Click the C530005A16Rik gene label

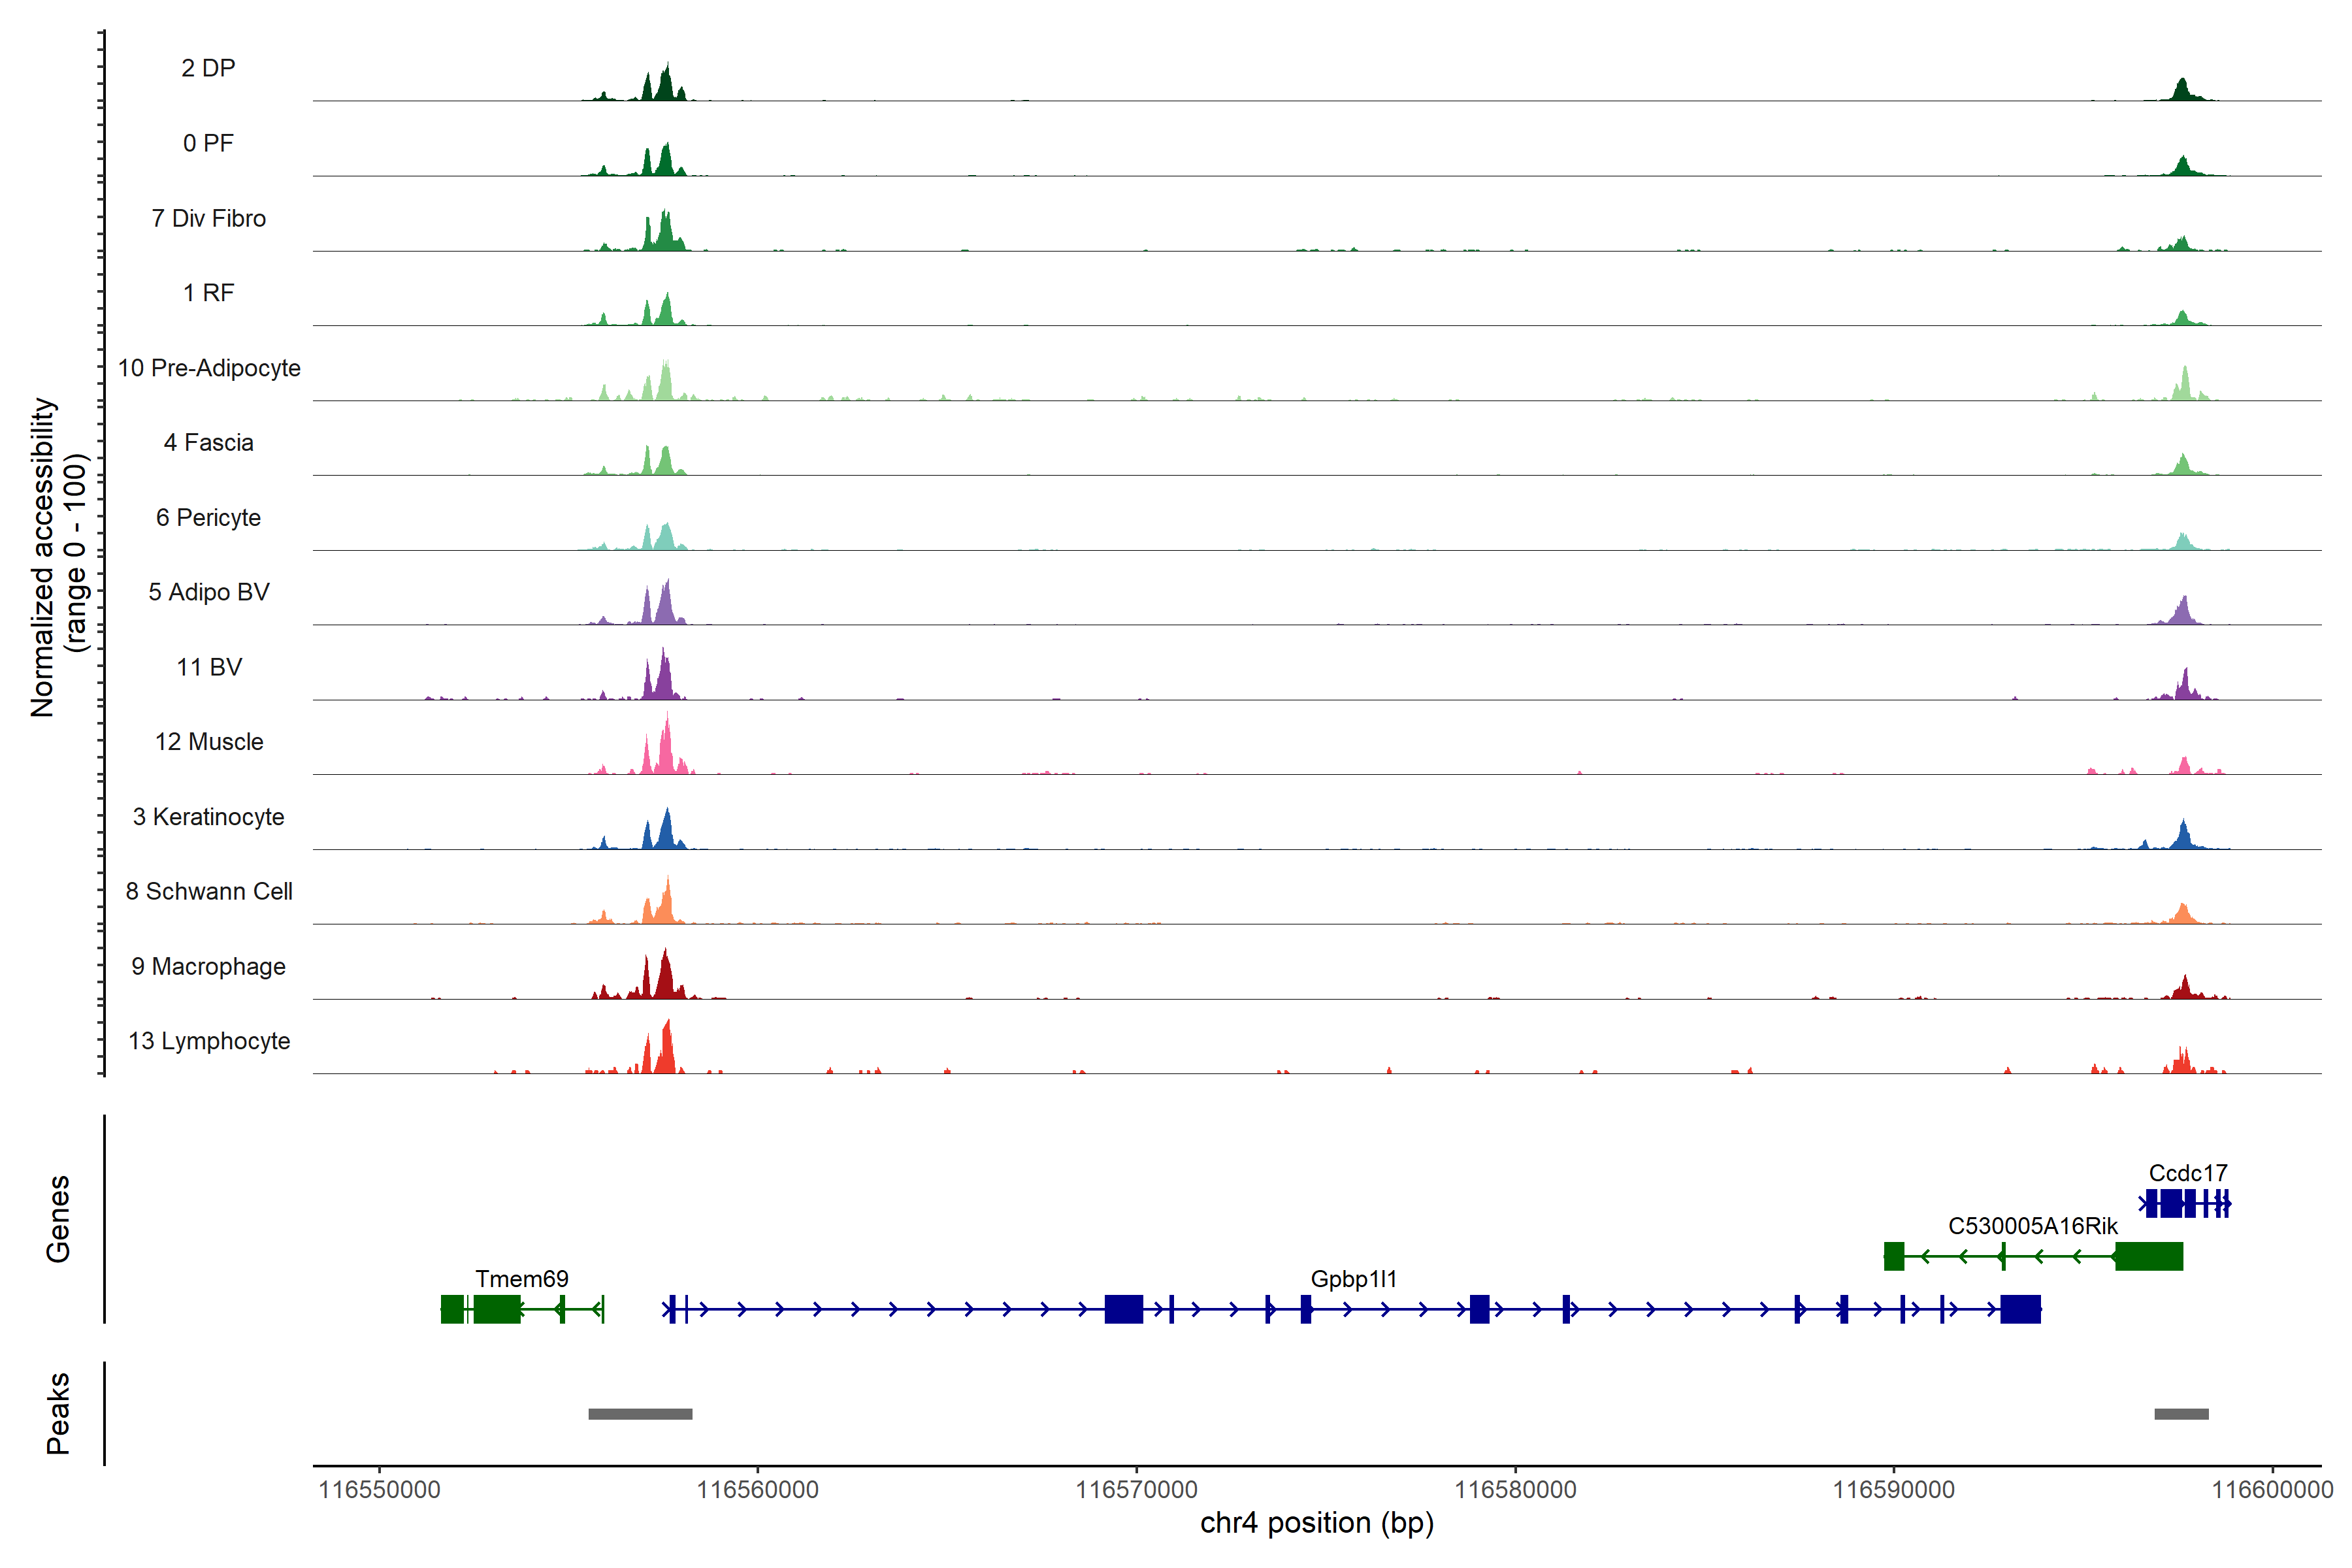[x=2032, y=1226]
